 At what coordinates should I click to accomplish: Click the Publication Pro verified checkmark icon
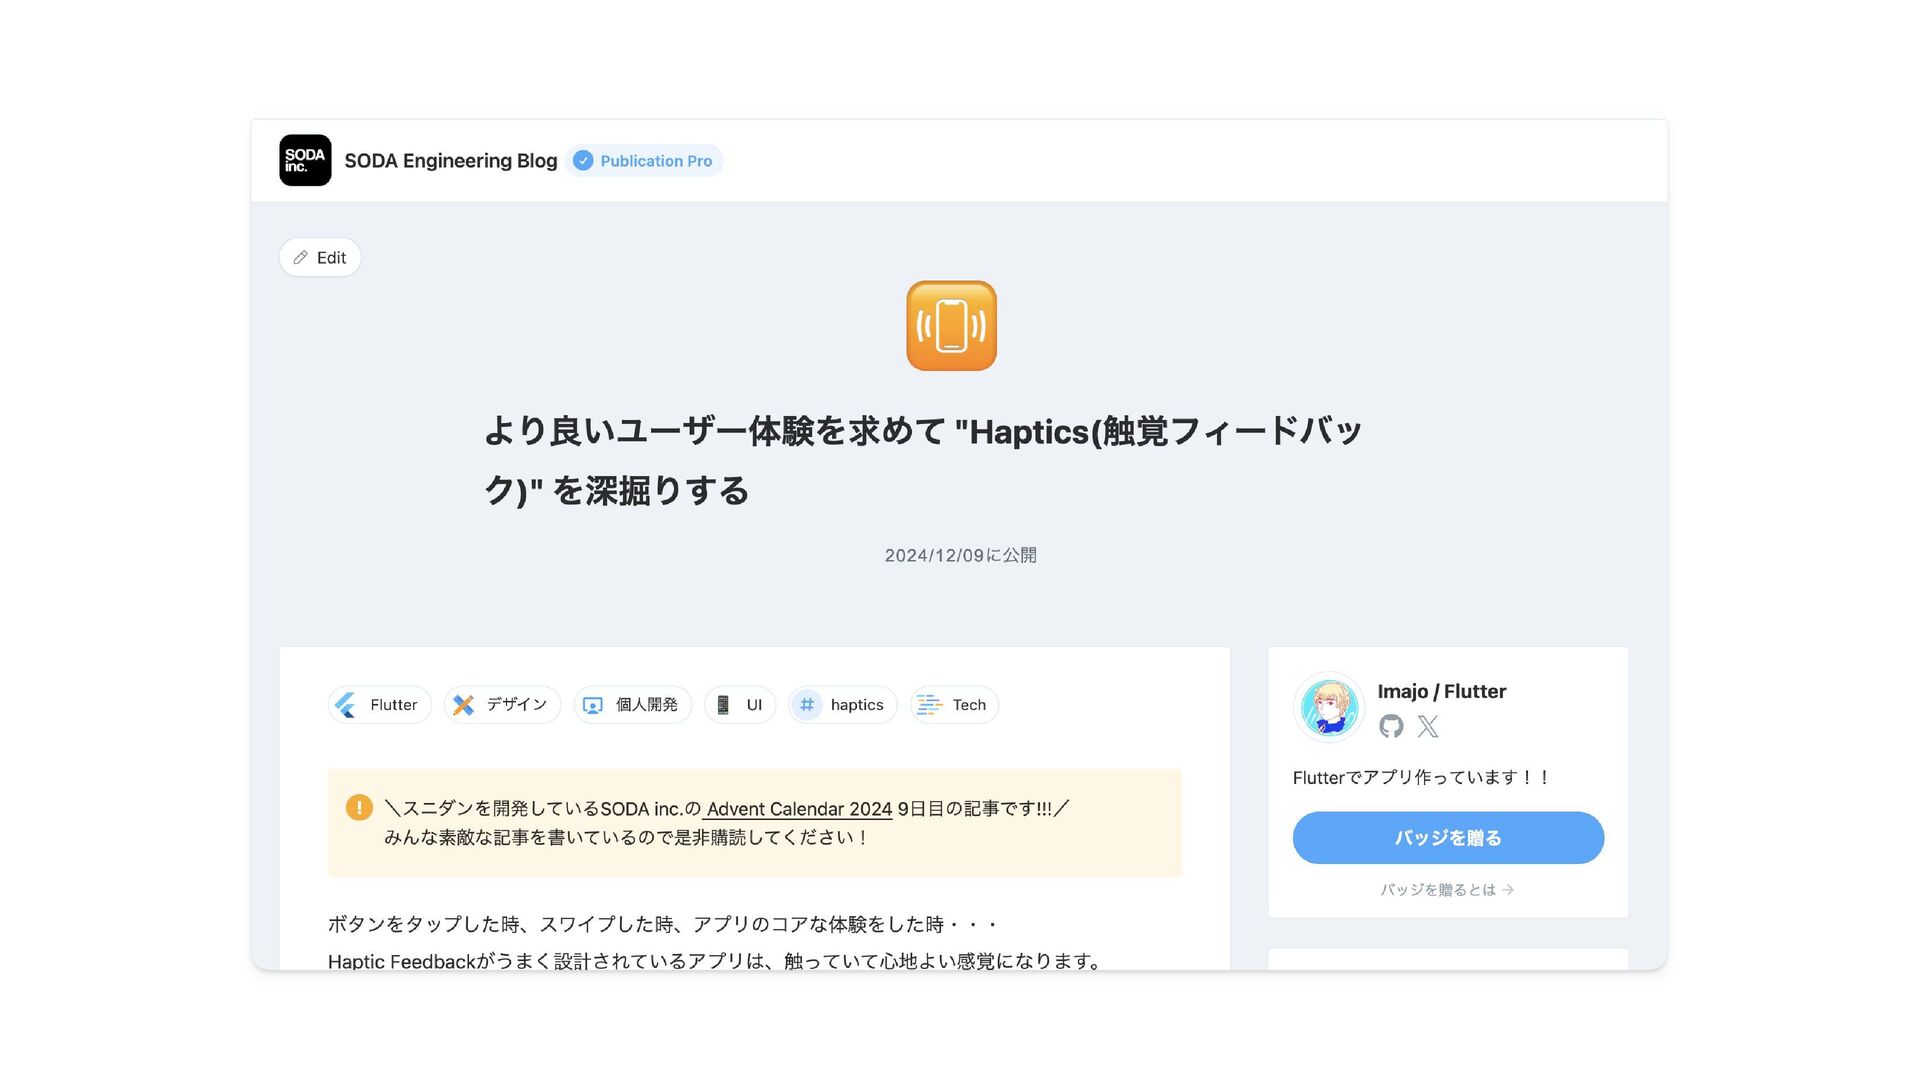click(583, 161)
